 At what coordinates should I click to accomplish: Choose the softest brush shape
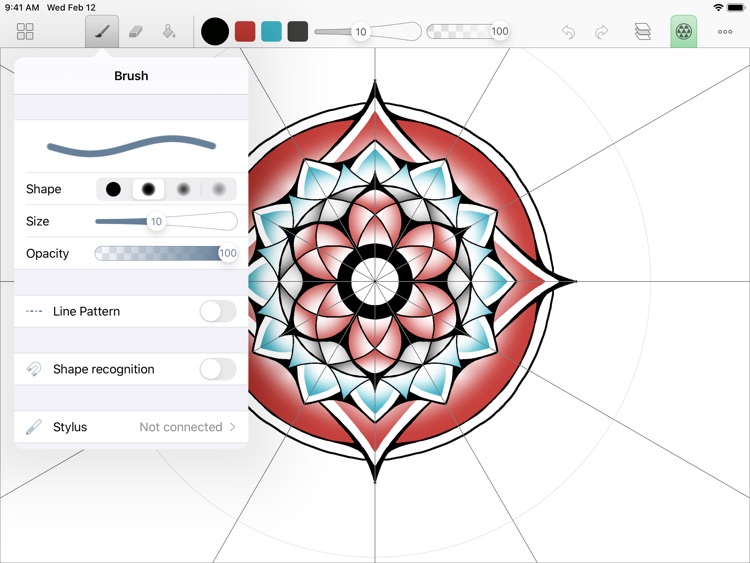tap(219, 189)
